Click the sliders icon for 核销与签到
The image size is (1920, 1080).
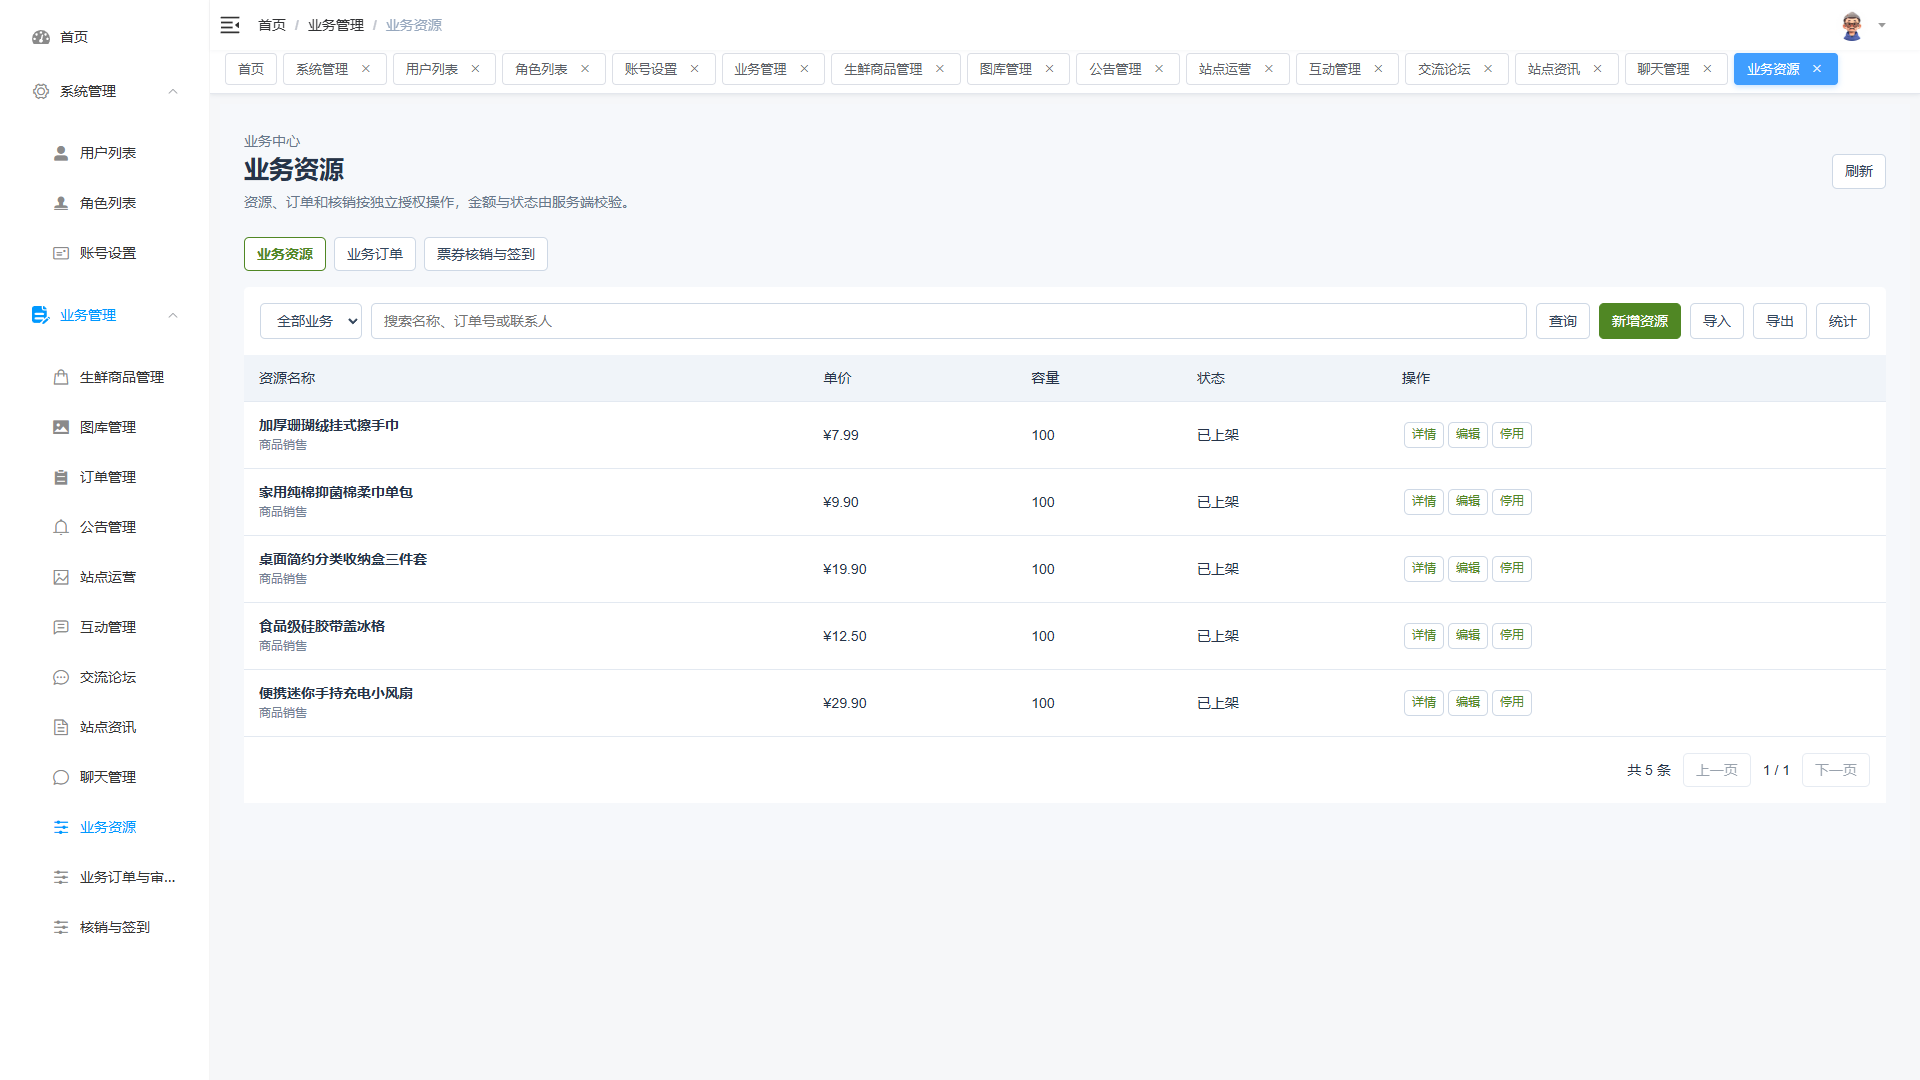pyautogui.click(x=61, y=927)
